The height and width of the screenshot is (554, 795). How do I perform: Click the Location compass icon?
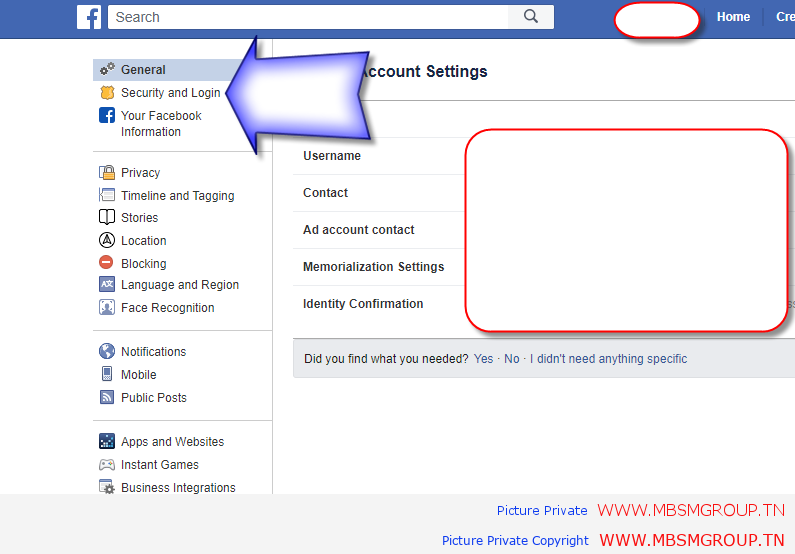pos(107,240)
